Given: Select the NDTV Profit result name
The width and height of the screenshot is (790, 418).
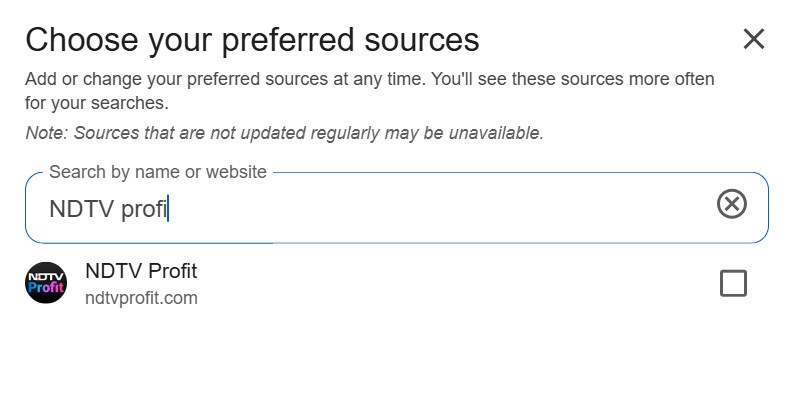Looking at the screenshot, I should click(141, 271).
